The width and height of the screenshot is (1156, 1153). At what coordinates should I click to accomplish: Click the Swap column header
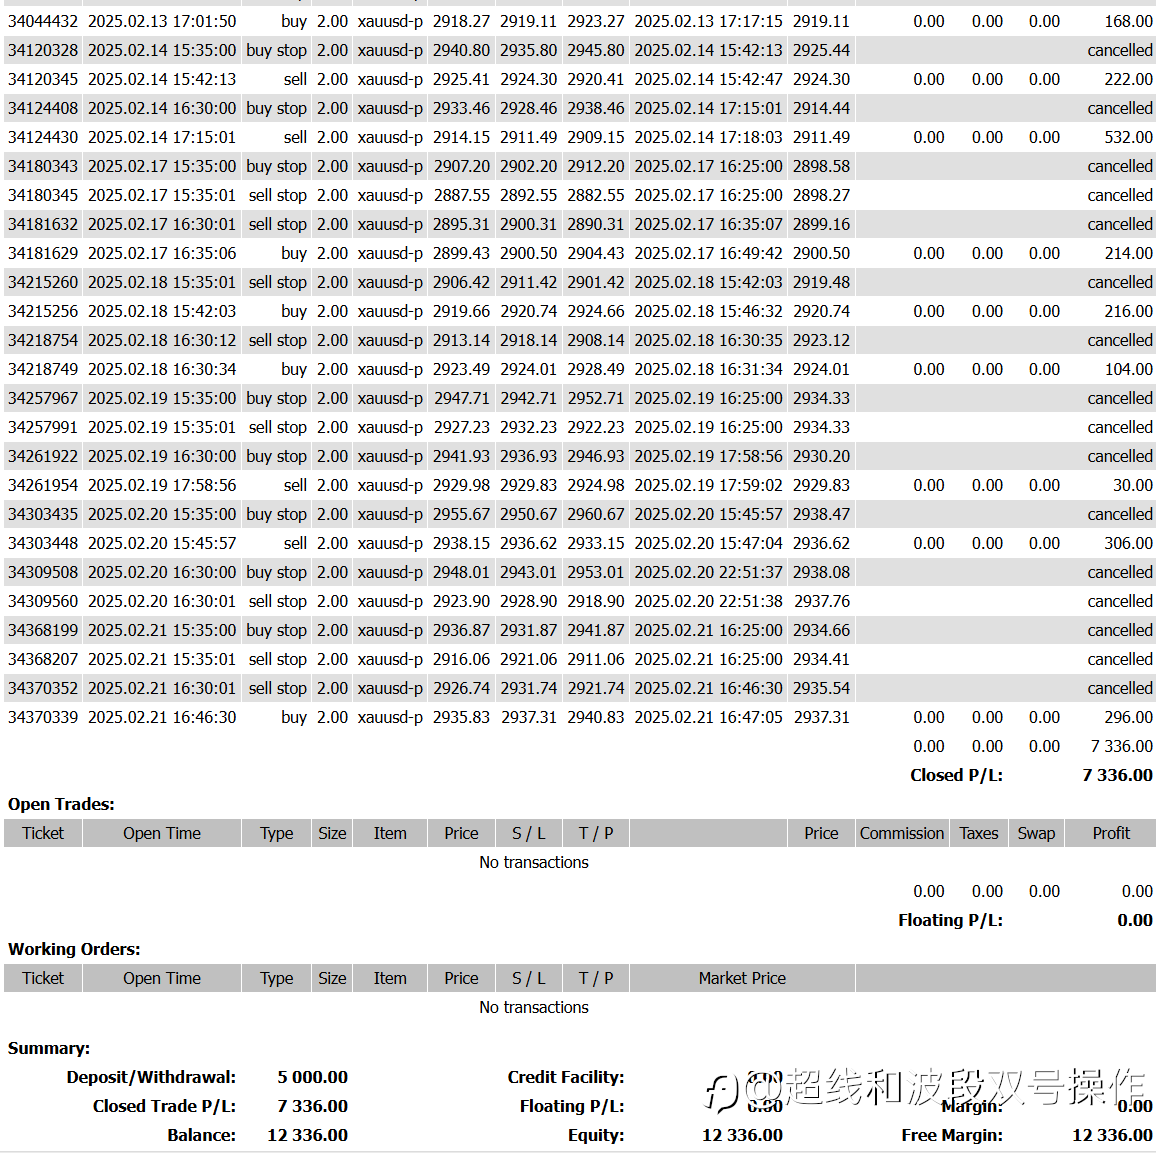point(1036,833)
